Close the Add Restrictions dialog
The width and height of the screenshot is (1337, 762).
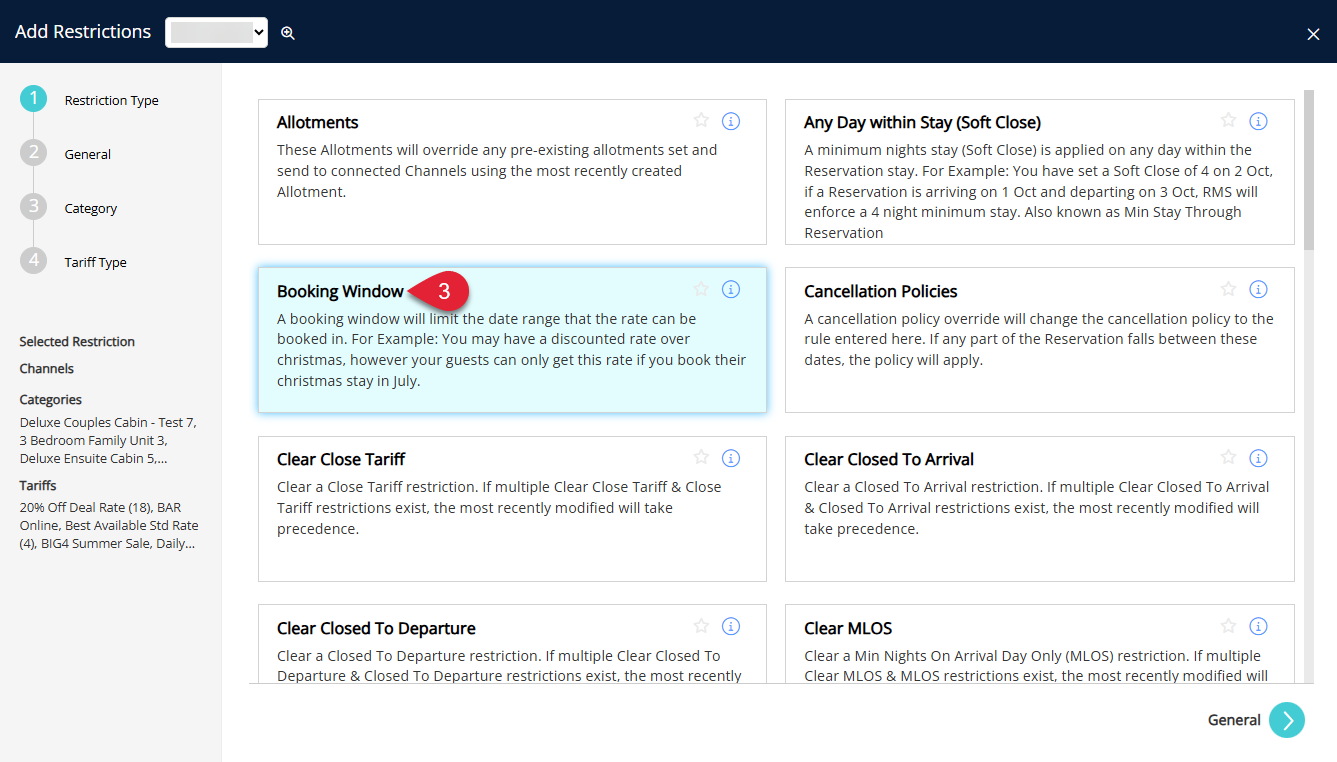tap(1313, 34)
